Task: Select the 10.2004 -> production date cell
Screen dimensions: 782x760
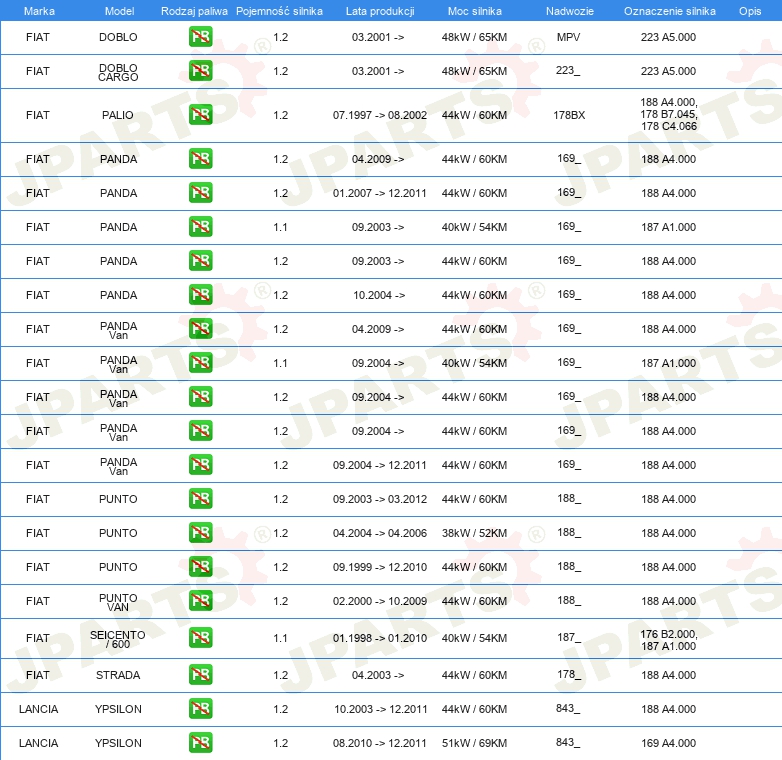Action: tap(379, 295)
